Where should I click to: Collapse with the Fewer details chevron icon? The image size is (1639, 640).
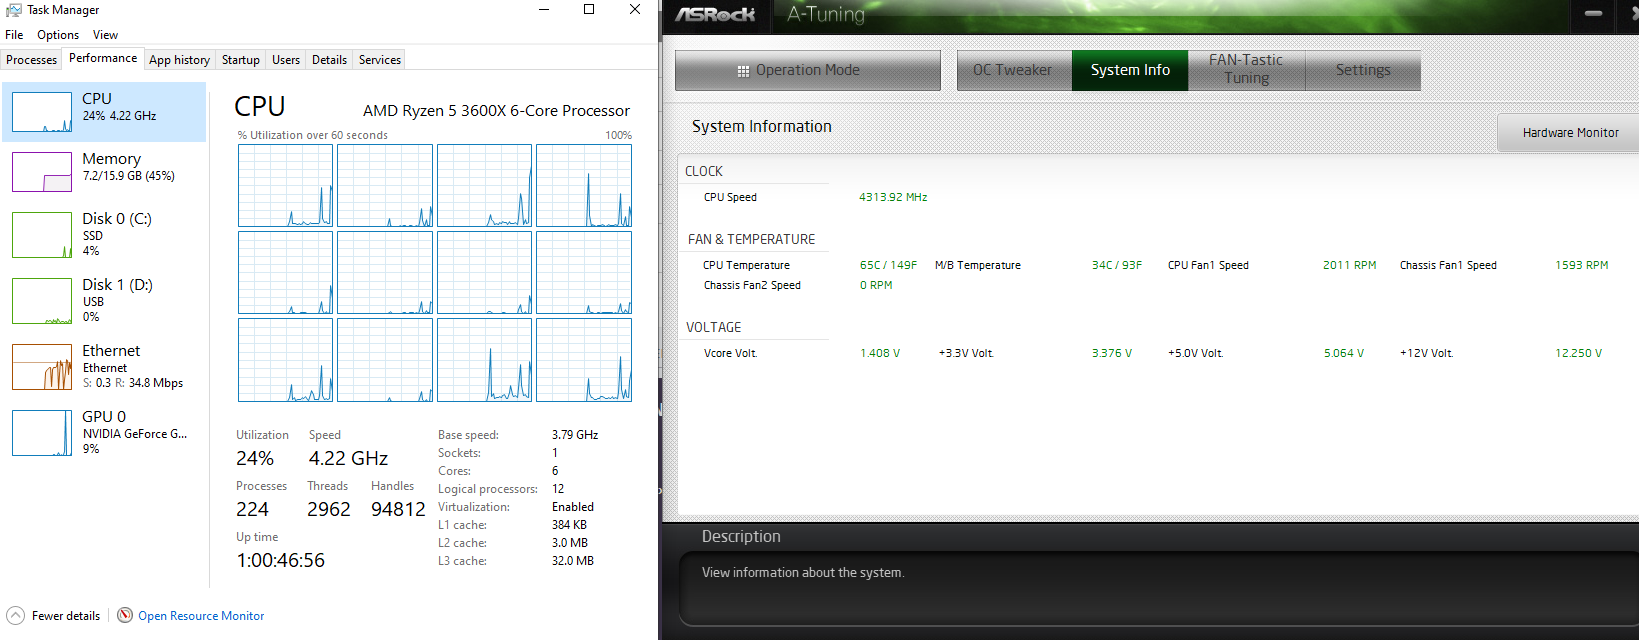tap(15, 616)
